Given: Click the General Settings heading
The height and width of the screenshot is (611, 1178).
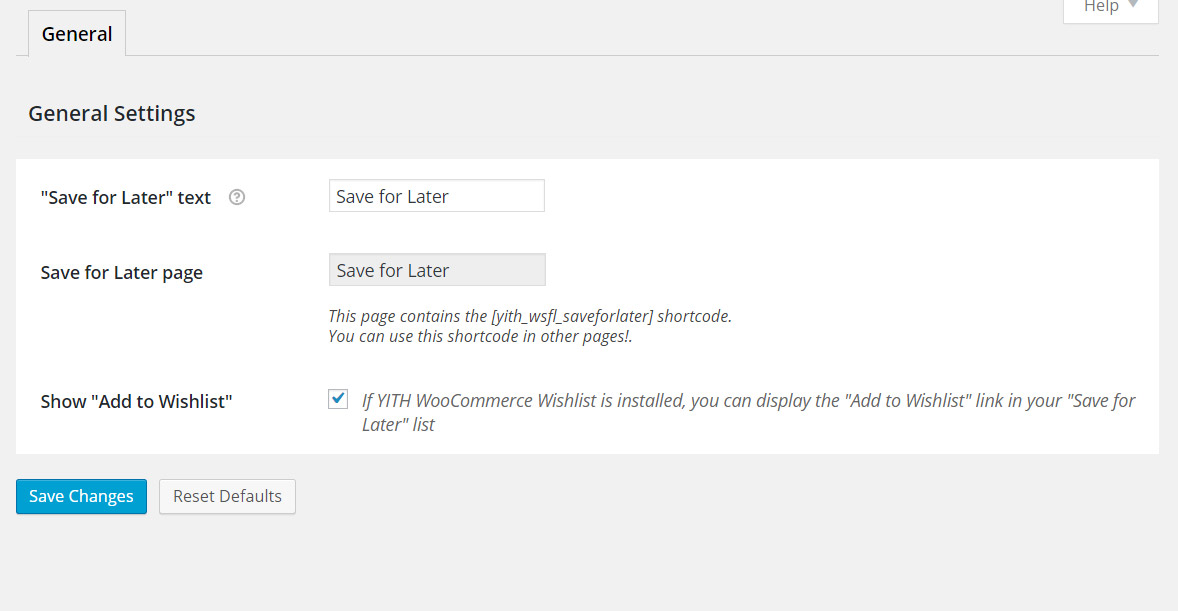Looking at the screenshot, I should coord(112,113).
